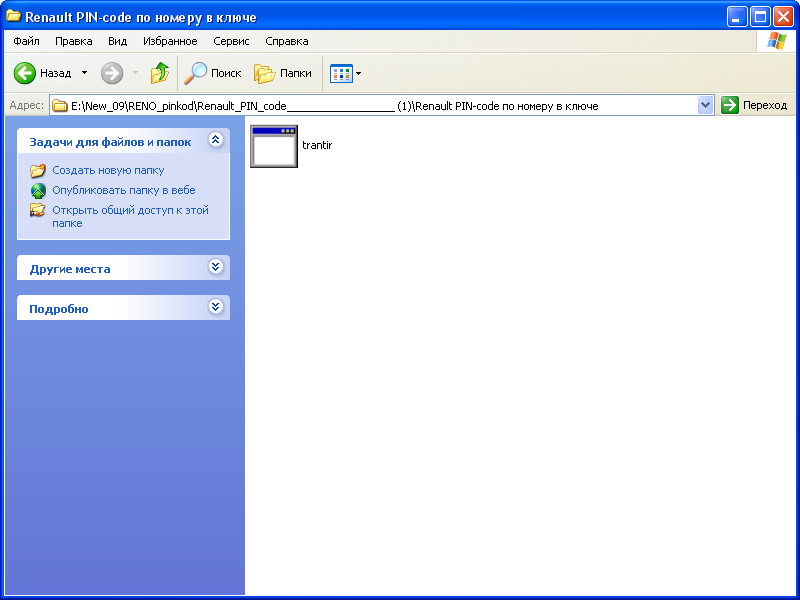Click the Переход go button
800x600 pixels.
point(754,105)
